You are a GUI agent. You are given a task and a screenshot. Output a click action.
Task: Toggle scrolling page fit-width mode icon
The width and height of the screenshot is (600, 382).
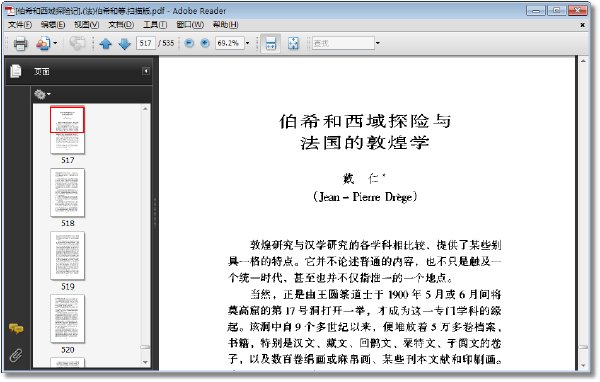point(271,43)
